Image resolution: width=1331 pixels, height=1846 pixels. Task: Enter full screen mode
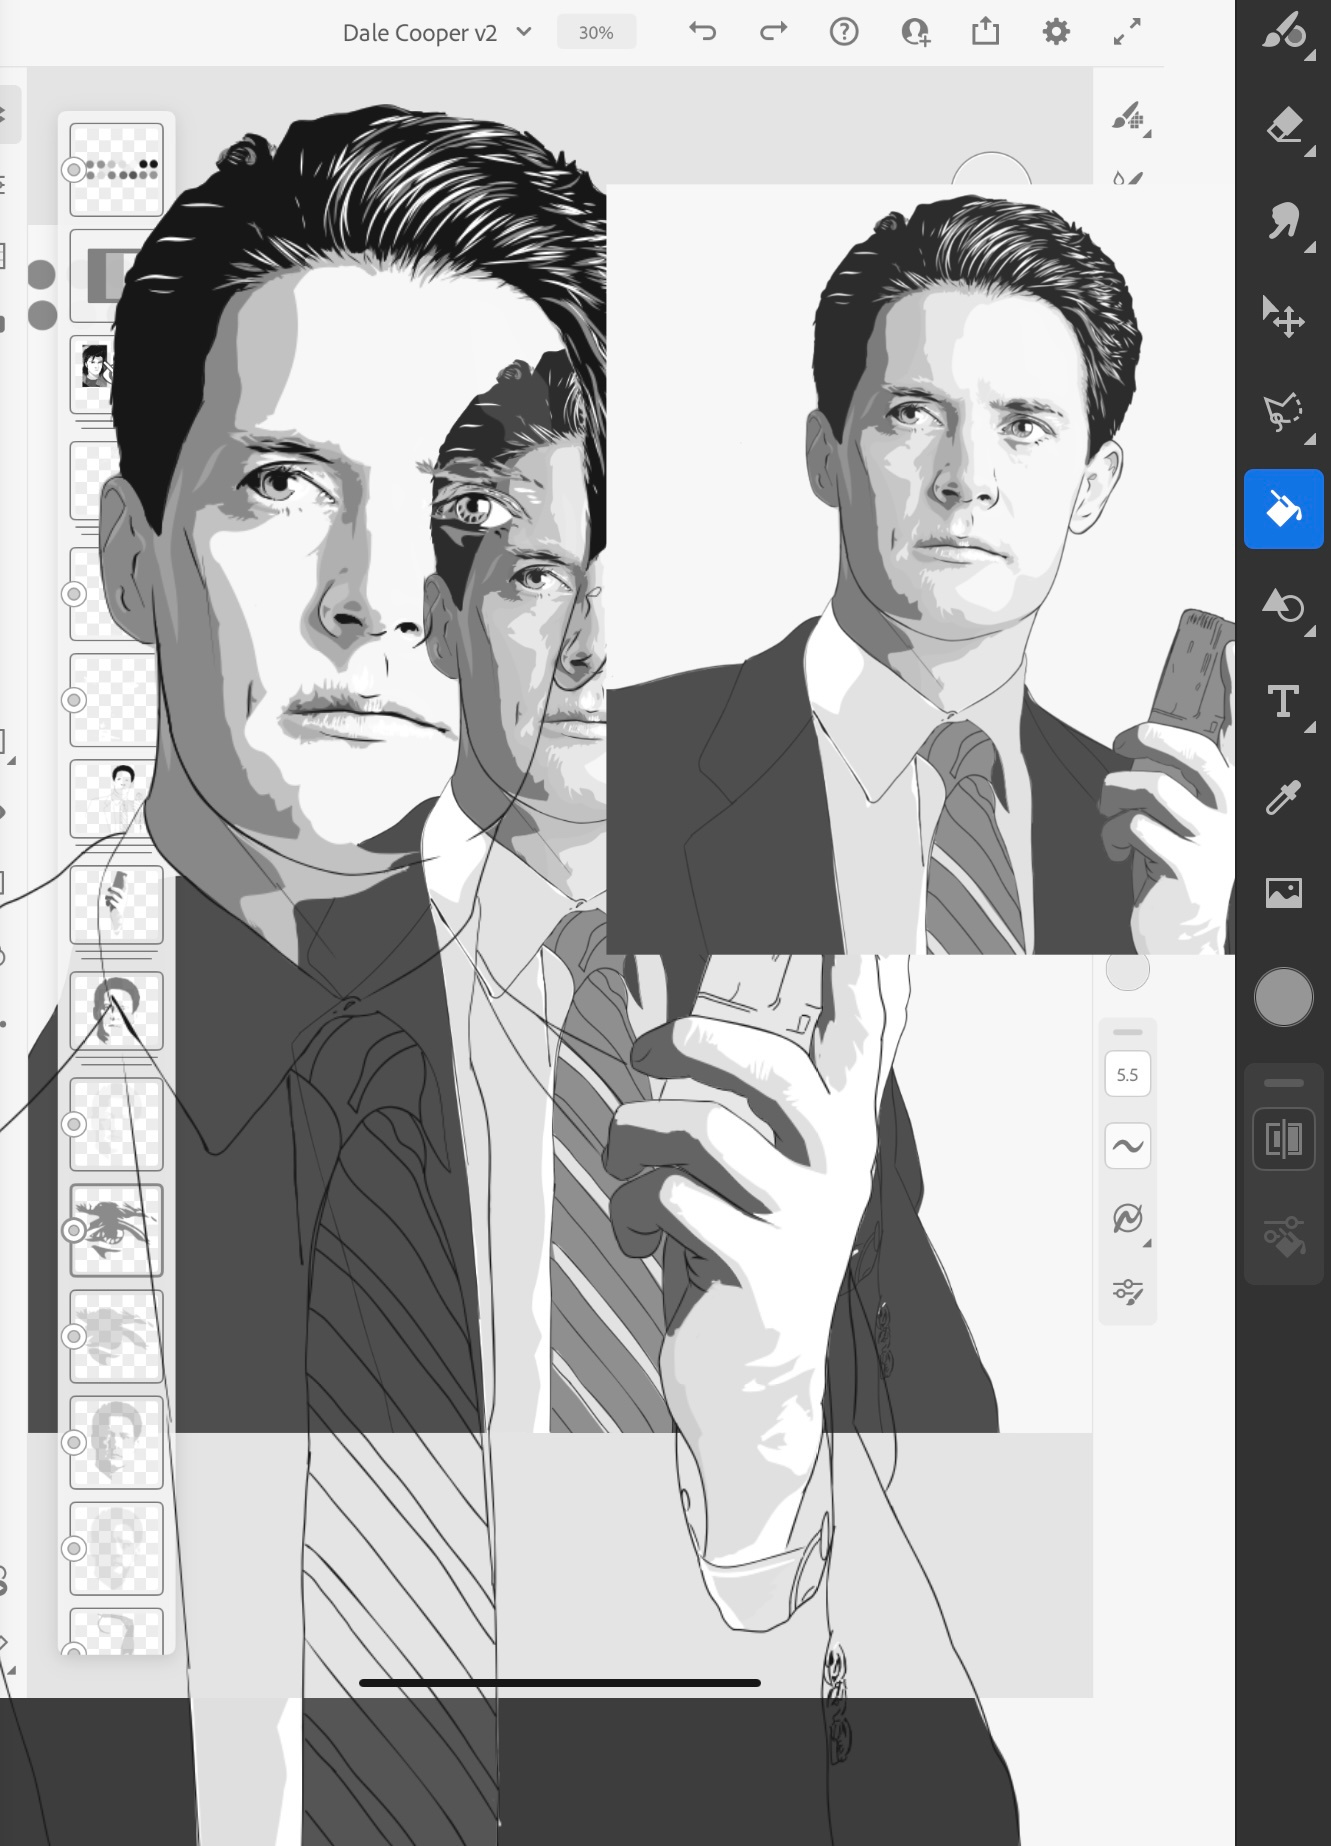1127,32
